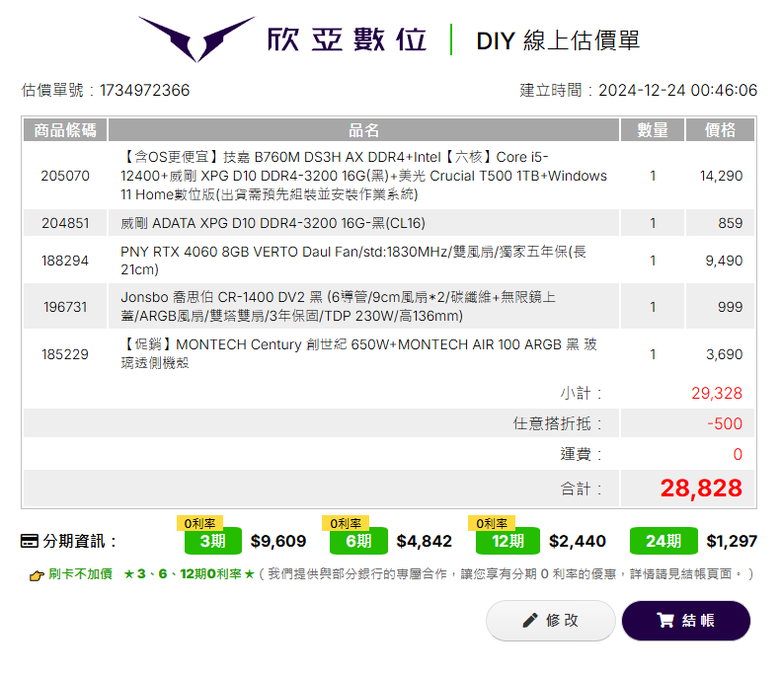The width and height of the screenshot is (780, 676).
Task: Click the 0利率 tag above 6期
Action: [346, 523]
